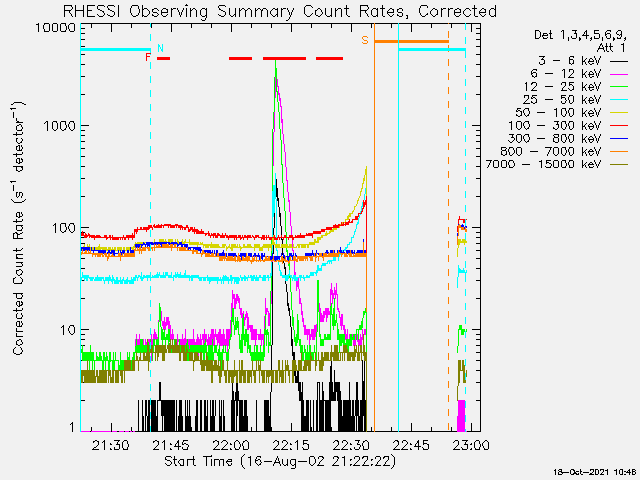
Task: Click the magenta line swatch for 6 - 12 keV
Action: click(619, 74)
